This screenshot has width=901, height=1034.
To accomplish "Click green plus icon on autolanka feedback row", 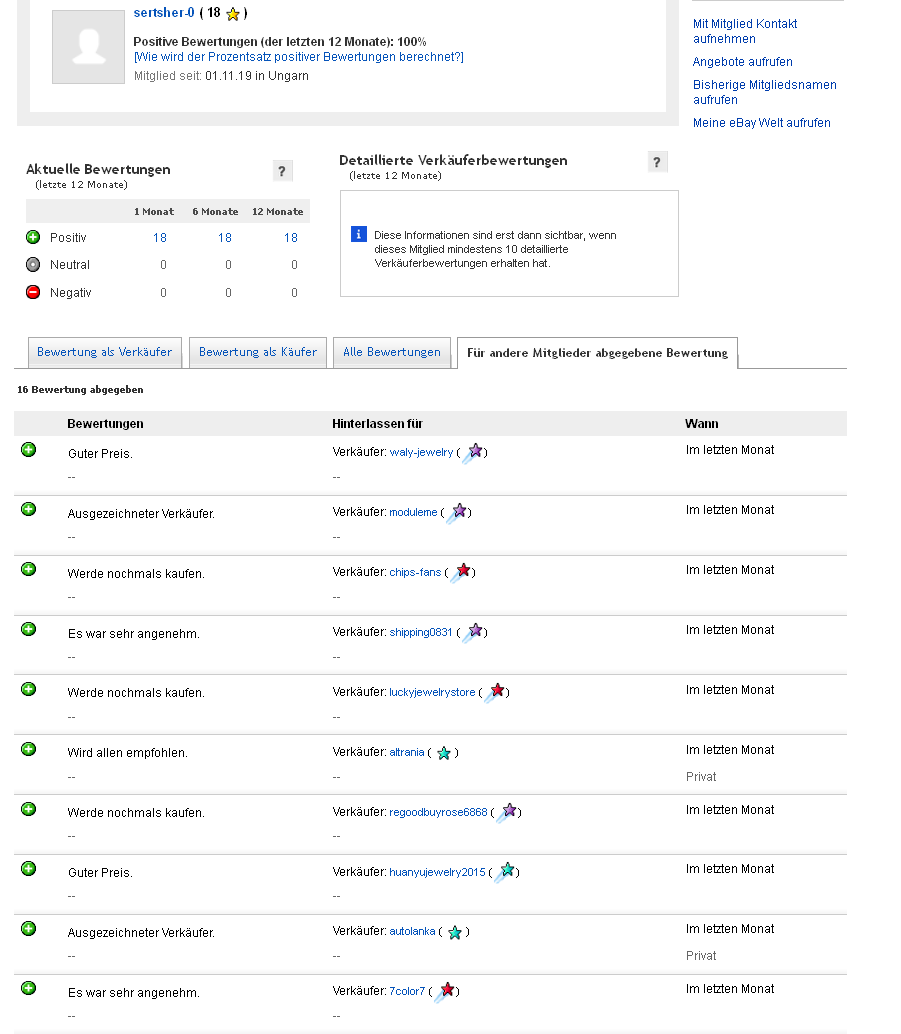I will (x=28, y=928).
